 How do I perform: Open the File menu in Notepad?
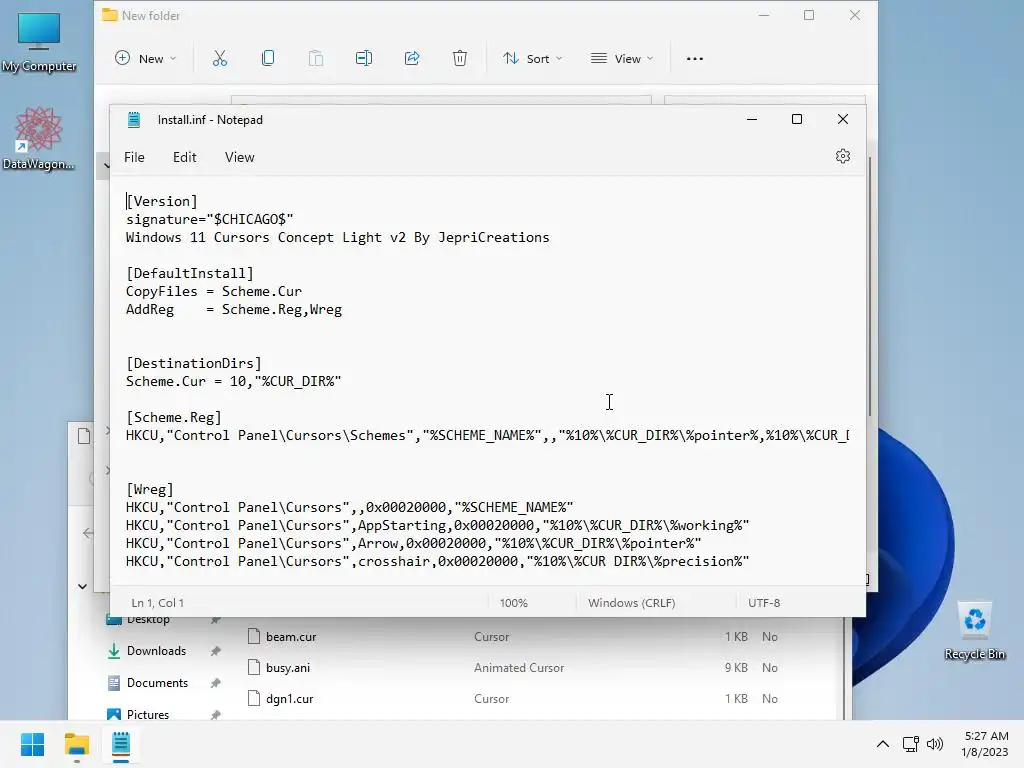[x=134, y=157]
